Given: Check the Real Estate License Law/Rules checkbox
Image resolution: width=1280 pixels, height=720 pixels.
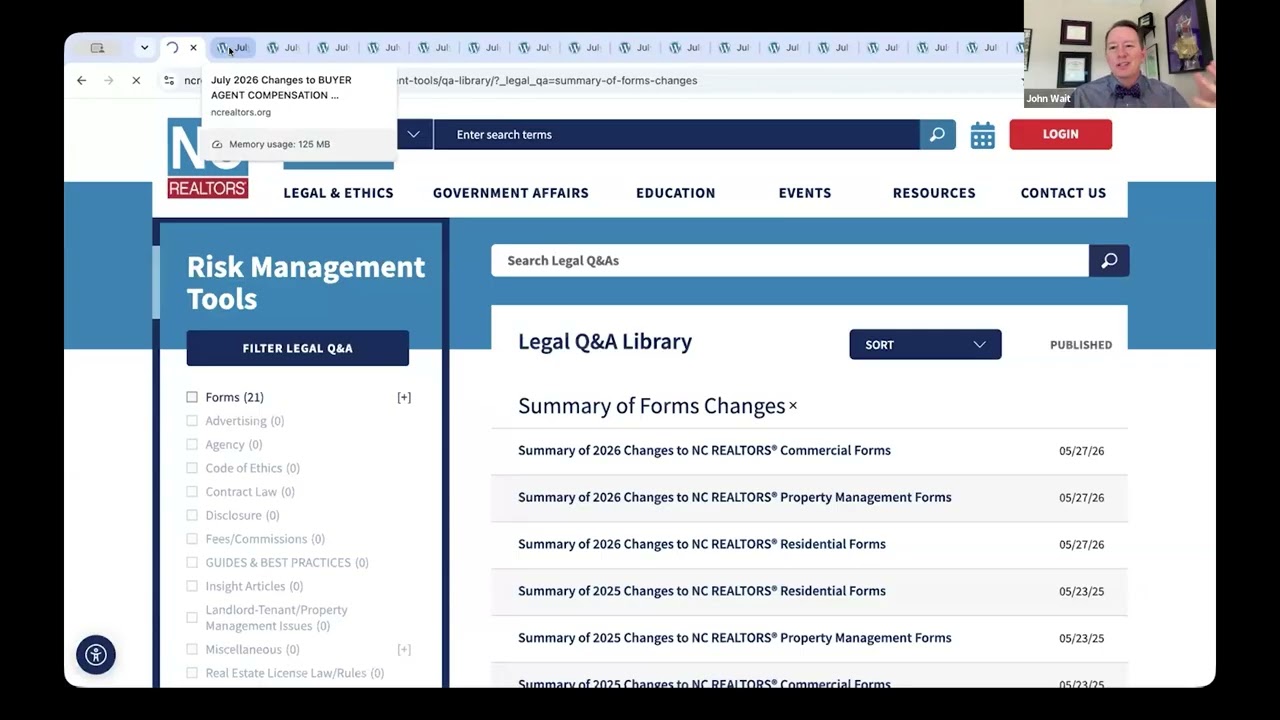Looking at the screenshot, I should 192,673.
